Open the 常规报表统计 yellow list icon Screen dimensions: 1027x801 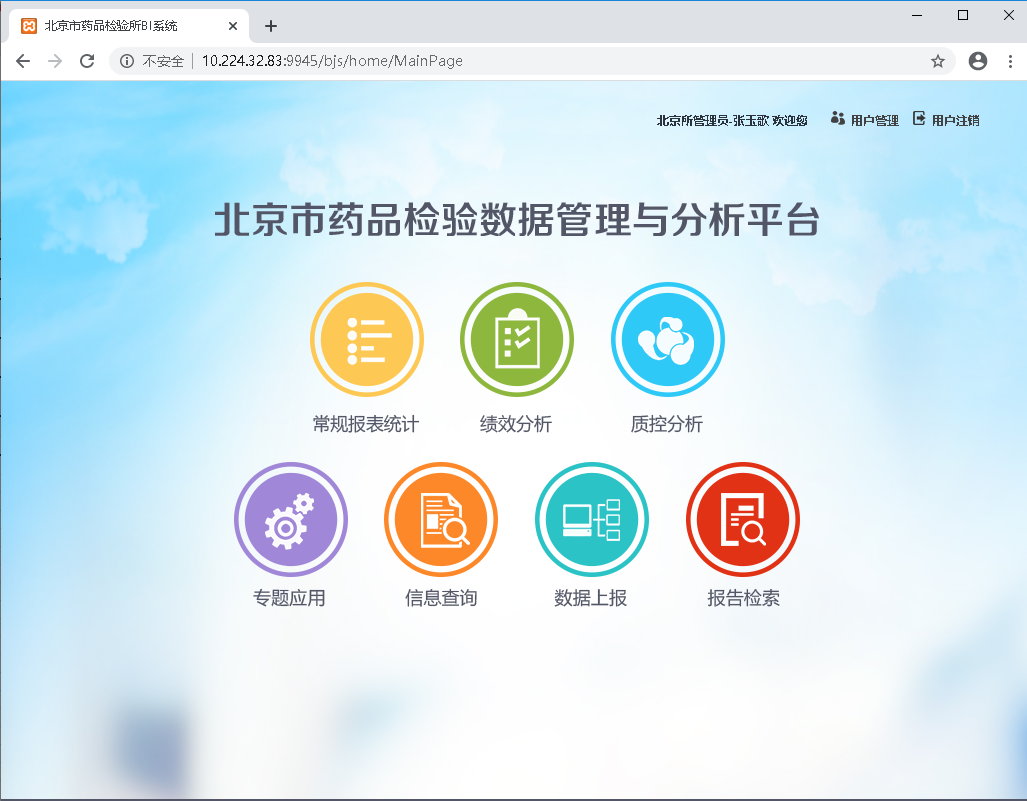(366, 339)
